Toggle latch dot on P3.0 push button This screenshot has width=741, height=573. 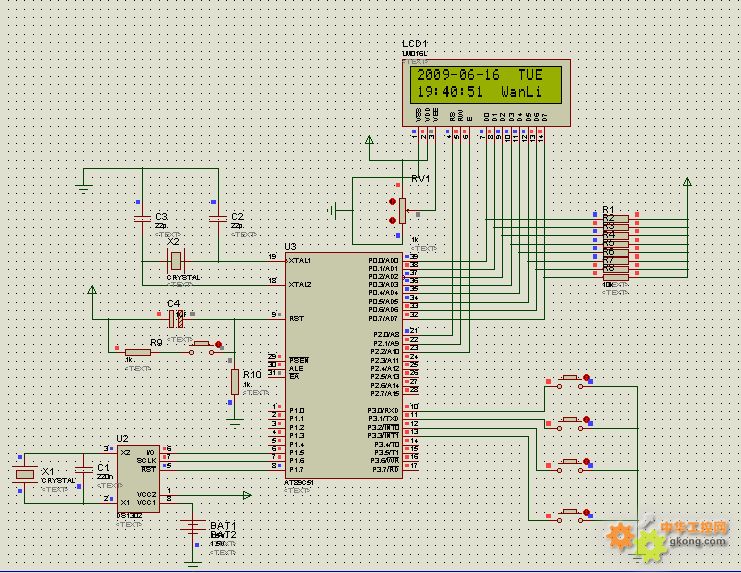586,377
